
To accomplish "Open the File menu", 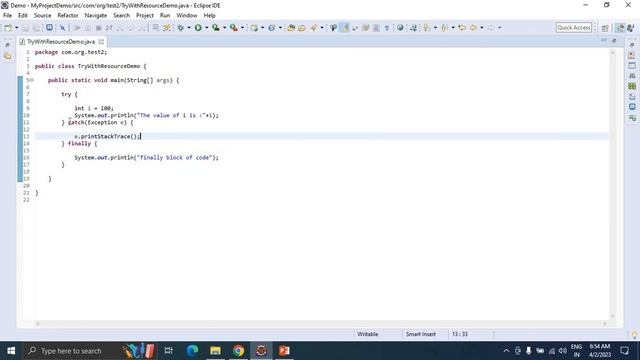I will click(x=7, y=16).
